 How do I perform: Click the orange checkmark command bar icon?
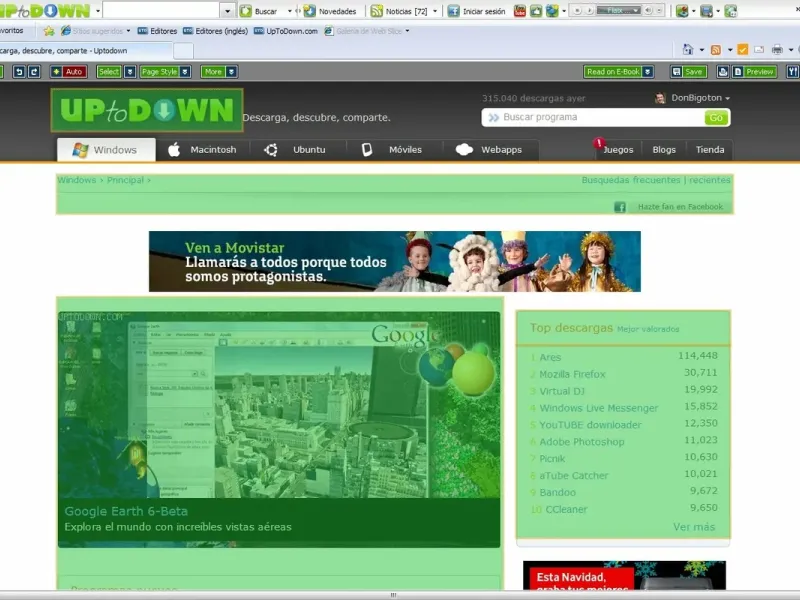(743, 49)
